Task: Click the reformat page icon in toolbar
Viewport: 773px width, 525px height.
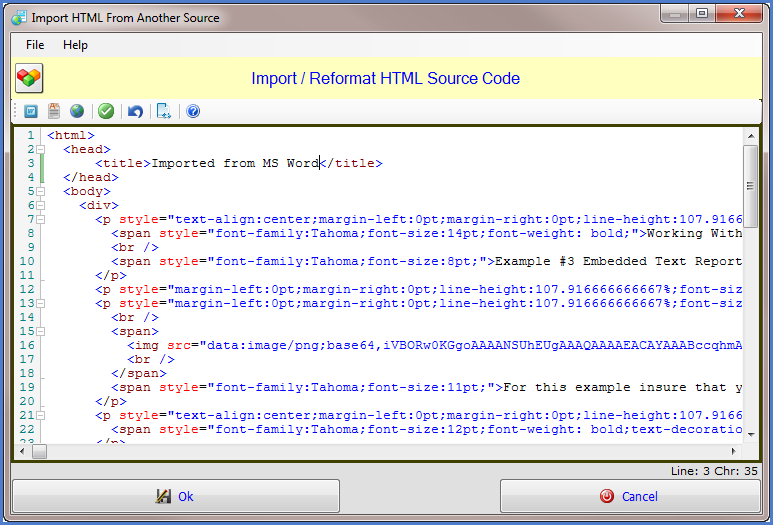Action: (164, 111)
